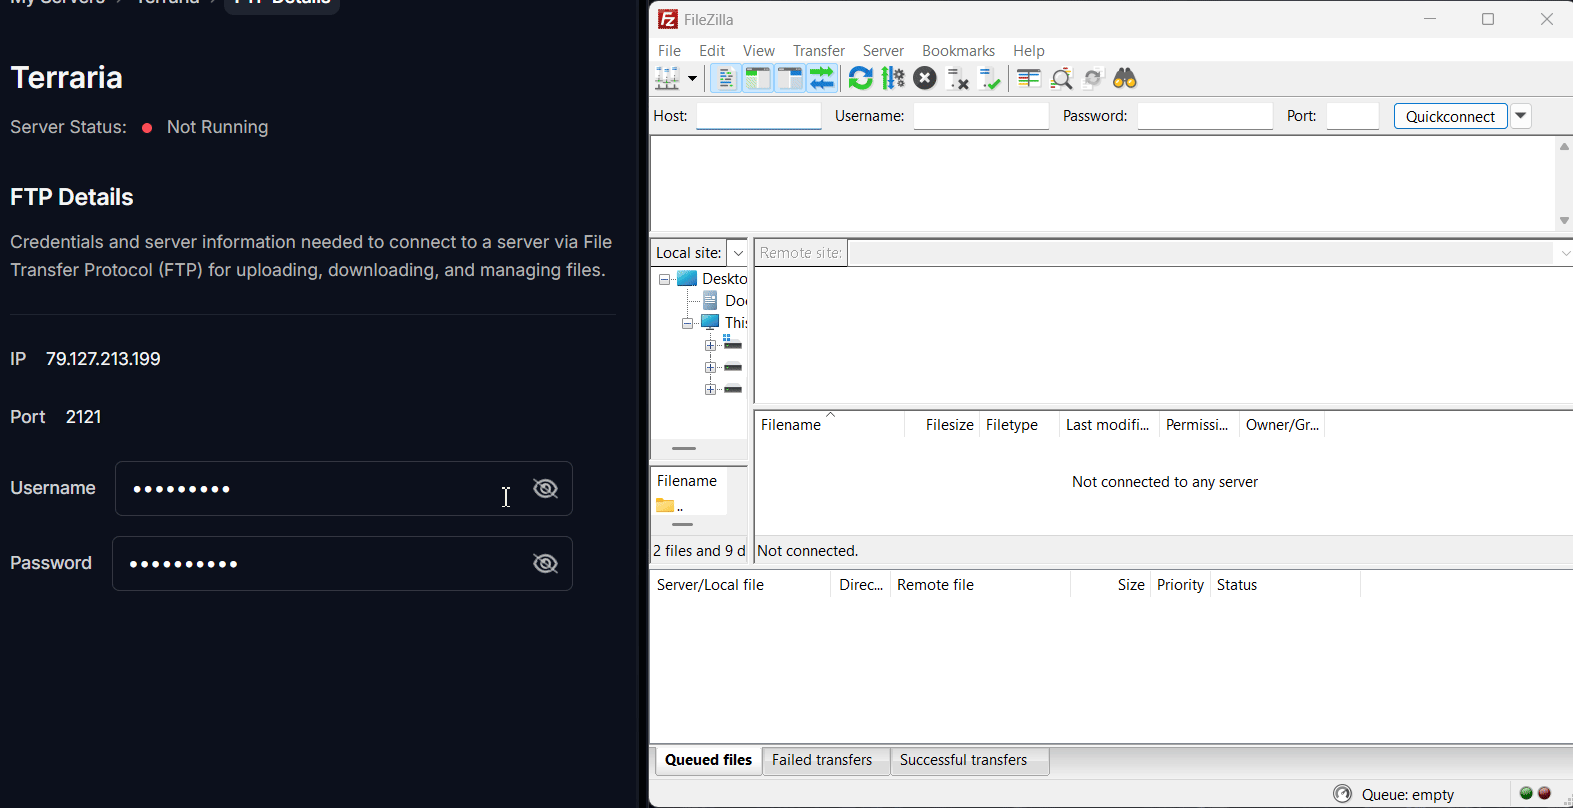1573x808 pixels.
Task: Open the File menu in FileZilla
Action: click(x=669, y=50)
